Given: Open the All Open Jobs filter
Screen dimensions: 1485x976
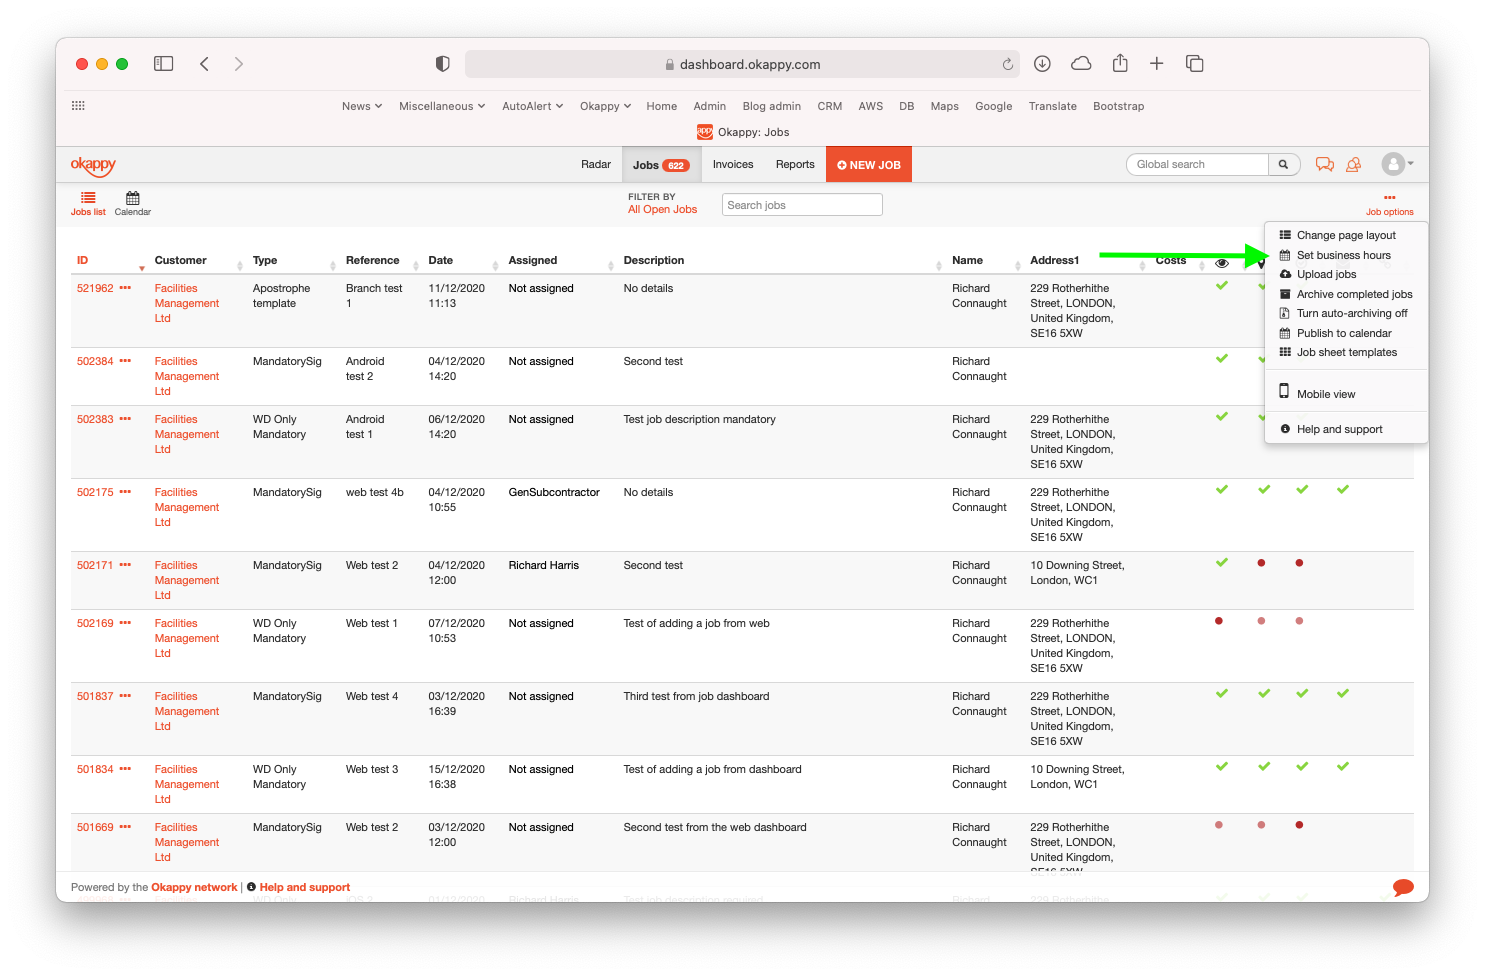Looking at the screenshot, I should point(662,210).
